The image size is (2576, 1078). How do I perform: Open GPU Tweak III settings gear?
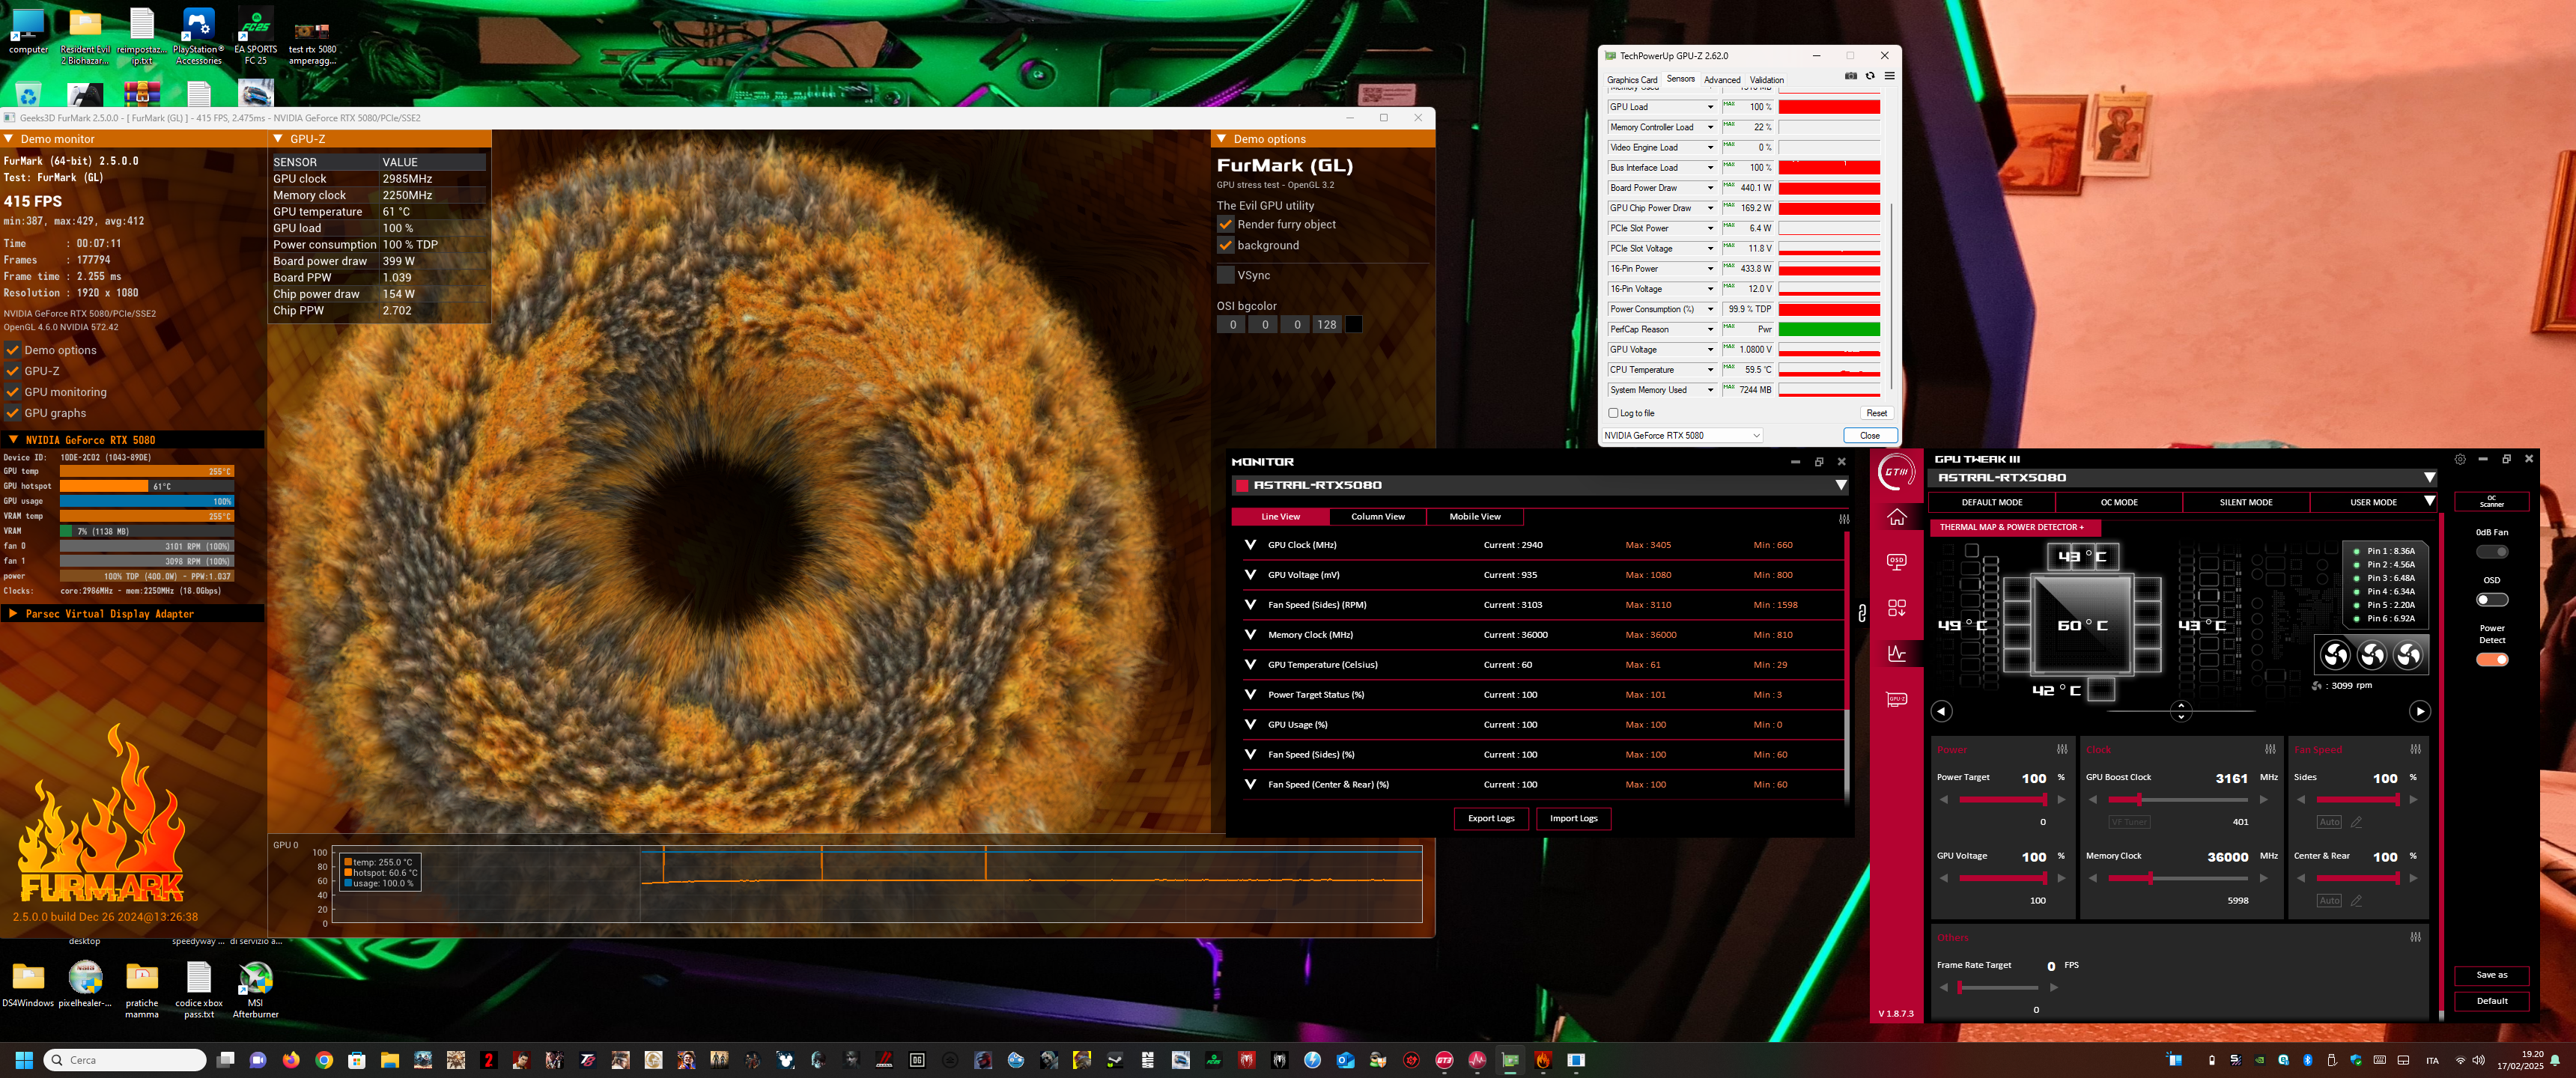click(x=2459, y=460)
